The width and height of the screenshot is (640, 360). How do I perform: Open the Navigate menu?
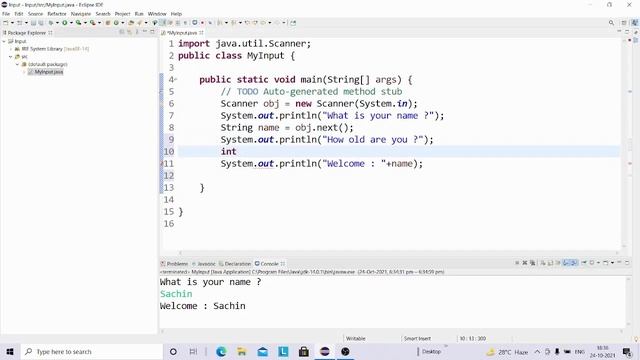click(81, 13)
